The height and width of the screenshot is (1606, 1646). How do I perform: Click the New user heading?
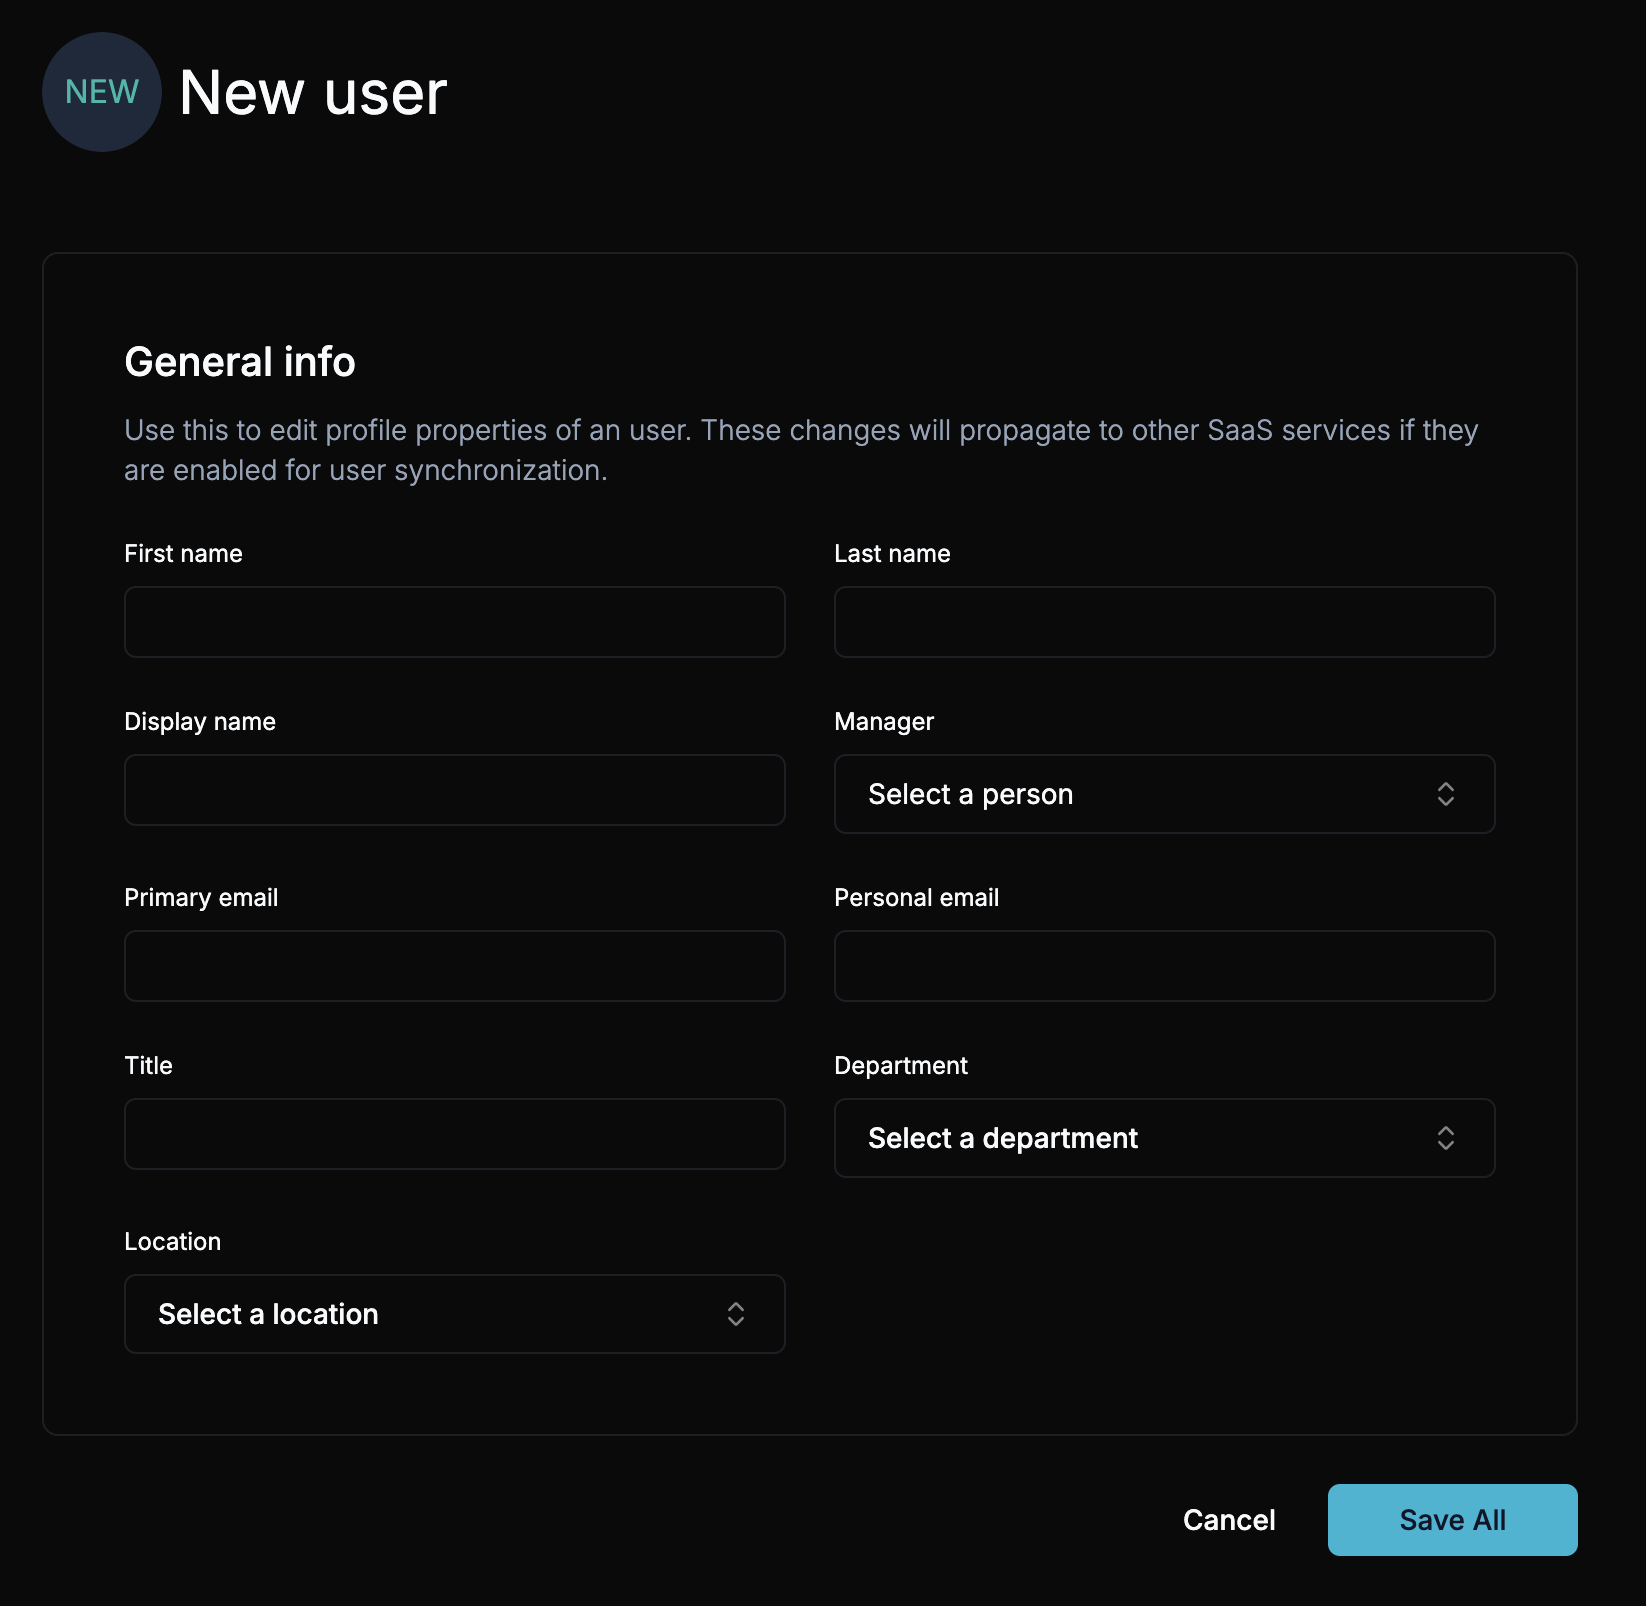pyautogui.click(x=312, y=93)
